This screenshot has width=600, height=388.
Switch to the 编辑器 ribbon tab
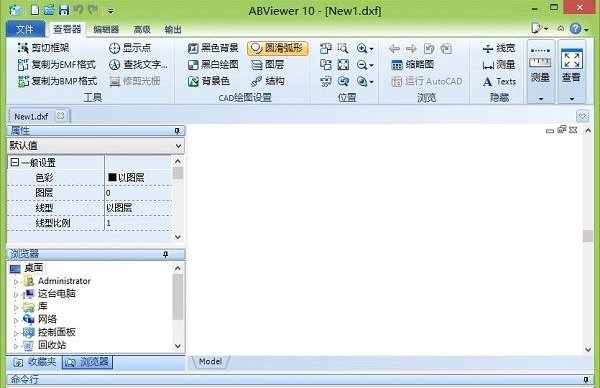coord(106,29)
